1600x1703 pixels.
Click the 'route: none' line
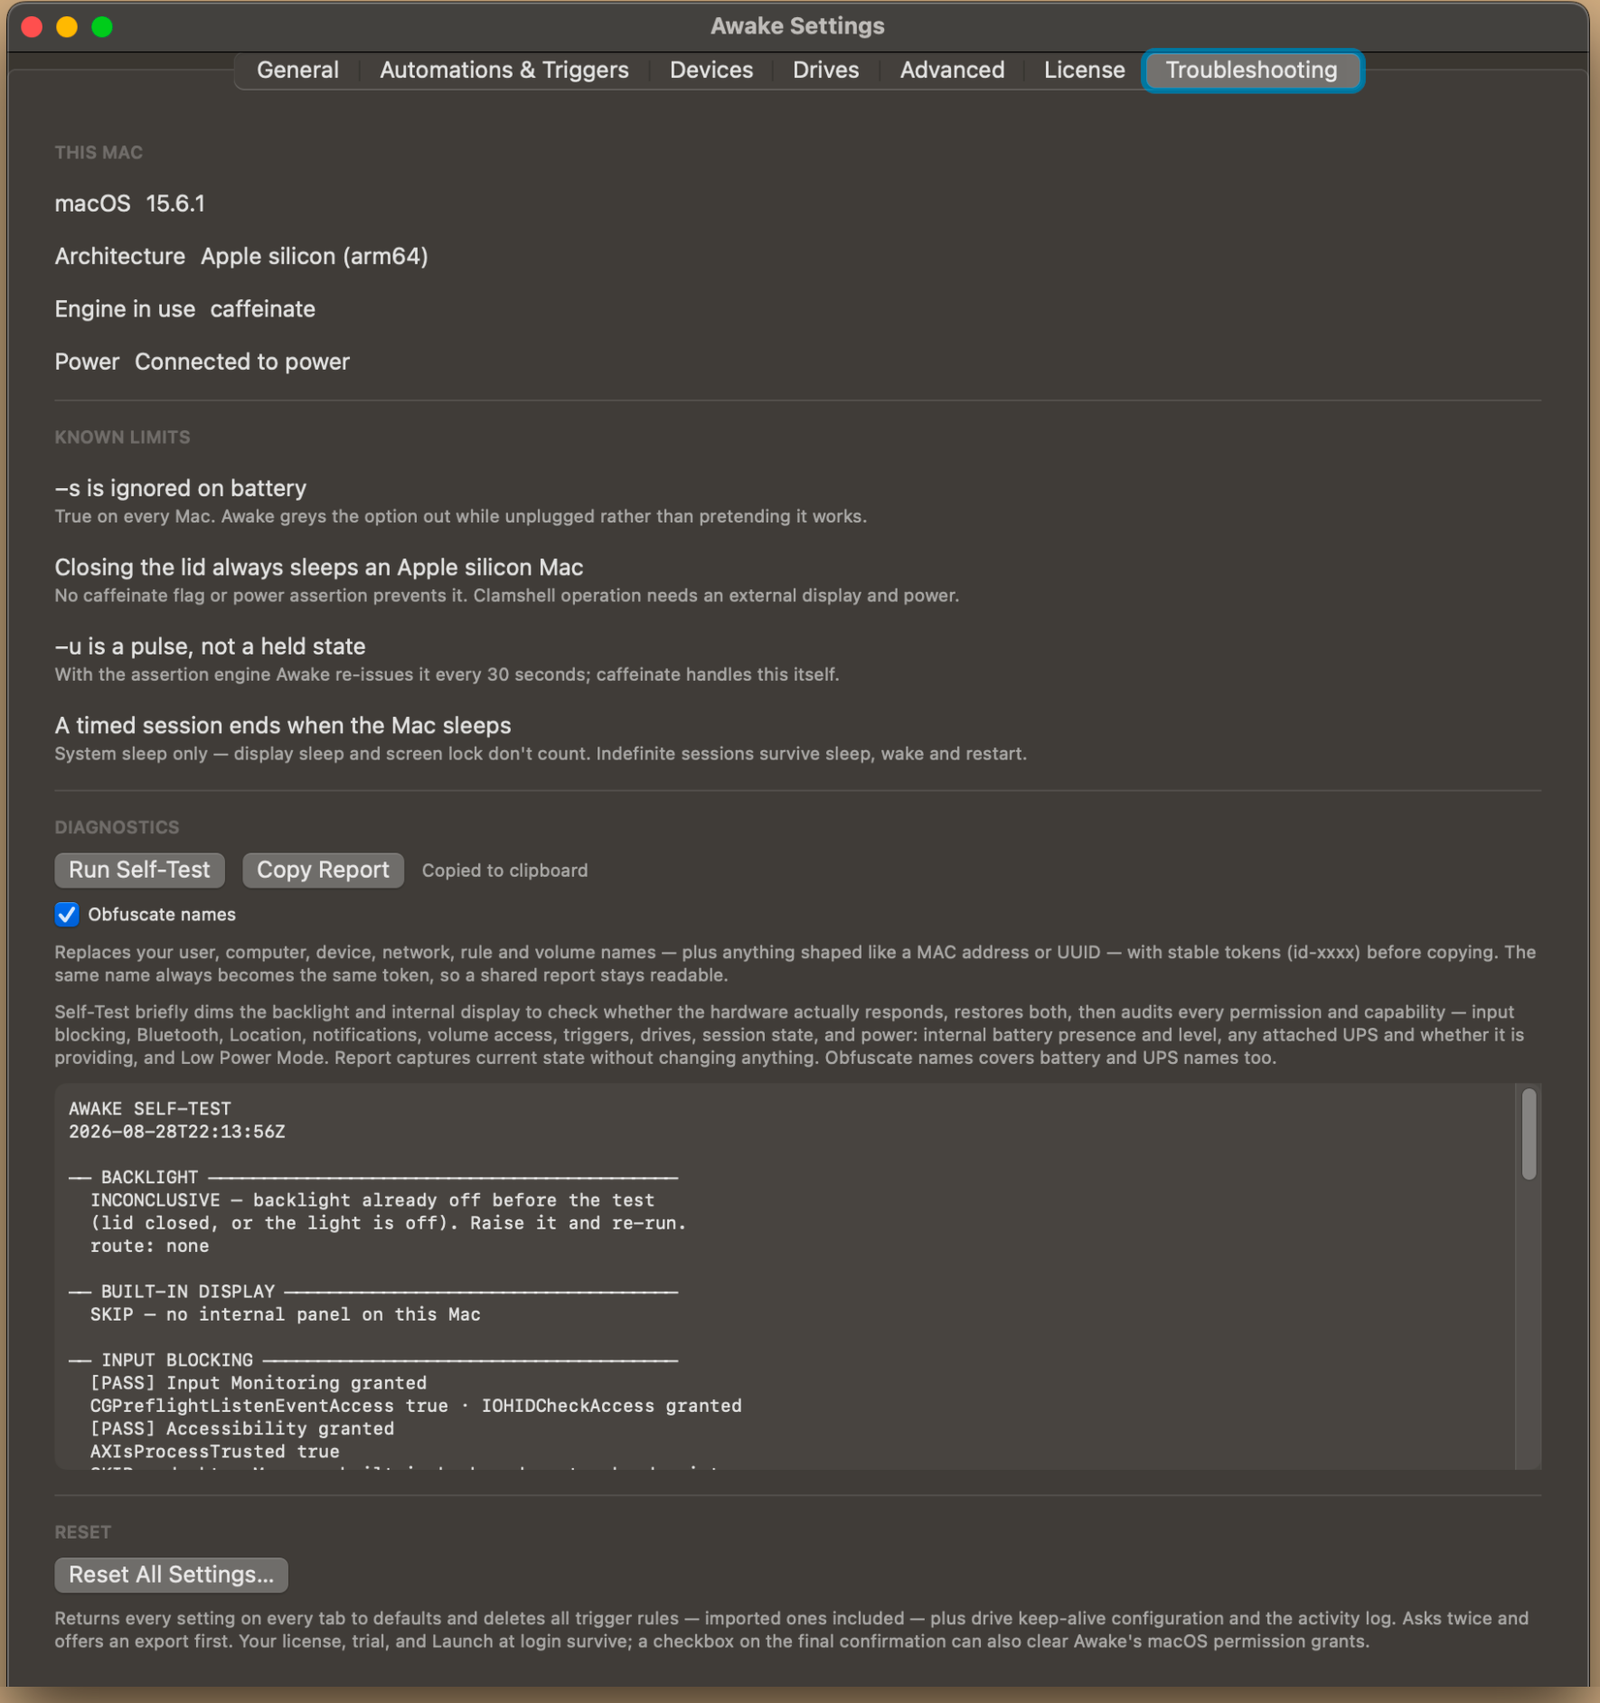click(150, 1246)
